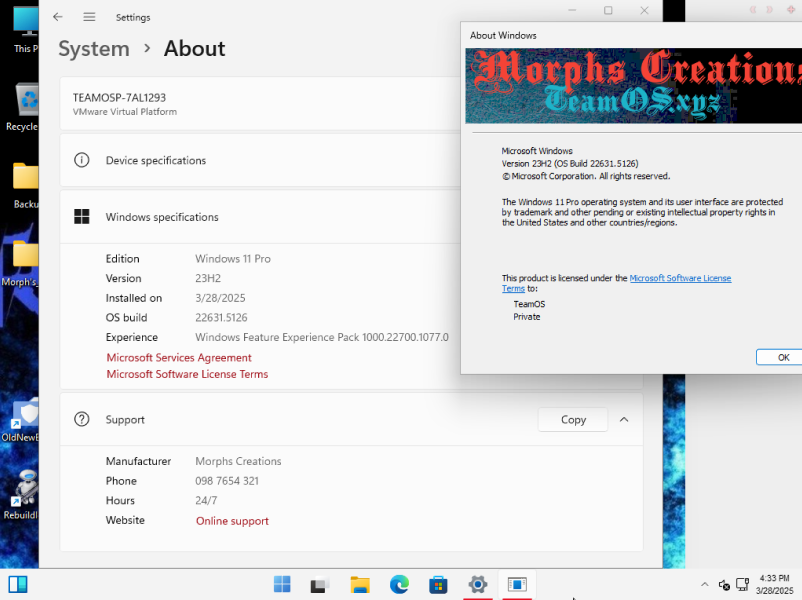
Task: Click the "Edition" label
Action: click(x=122, y=259)
